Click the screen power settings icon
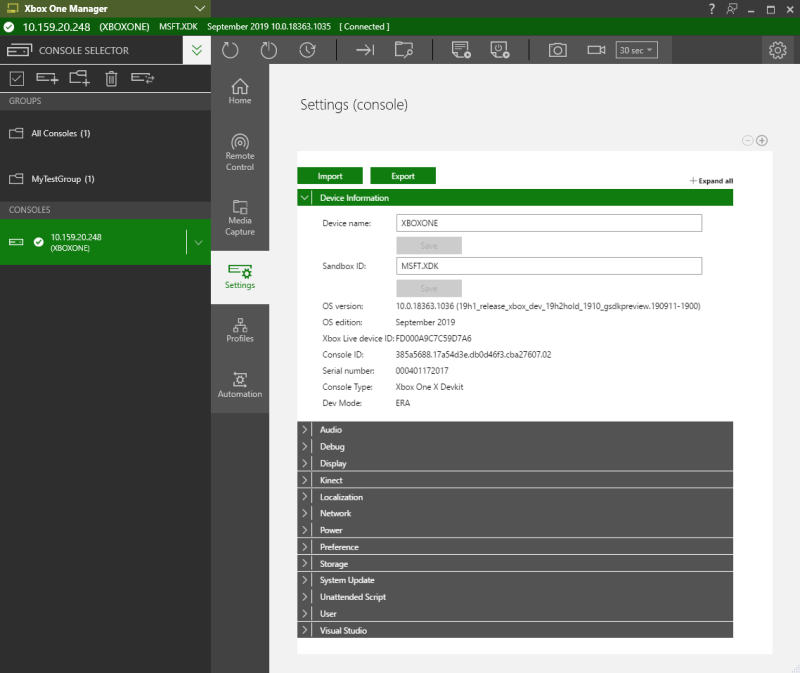 pyautogui.click(x=499, y=50)
